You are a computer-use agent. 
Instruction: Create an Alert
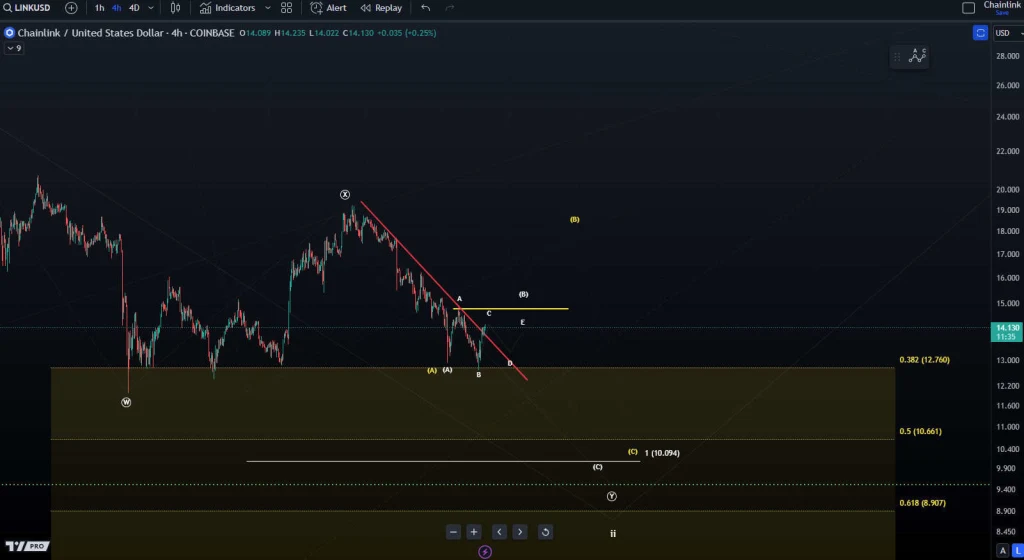[x=328, y=8]
